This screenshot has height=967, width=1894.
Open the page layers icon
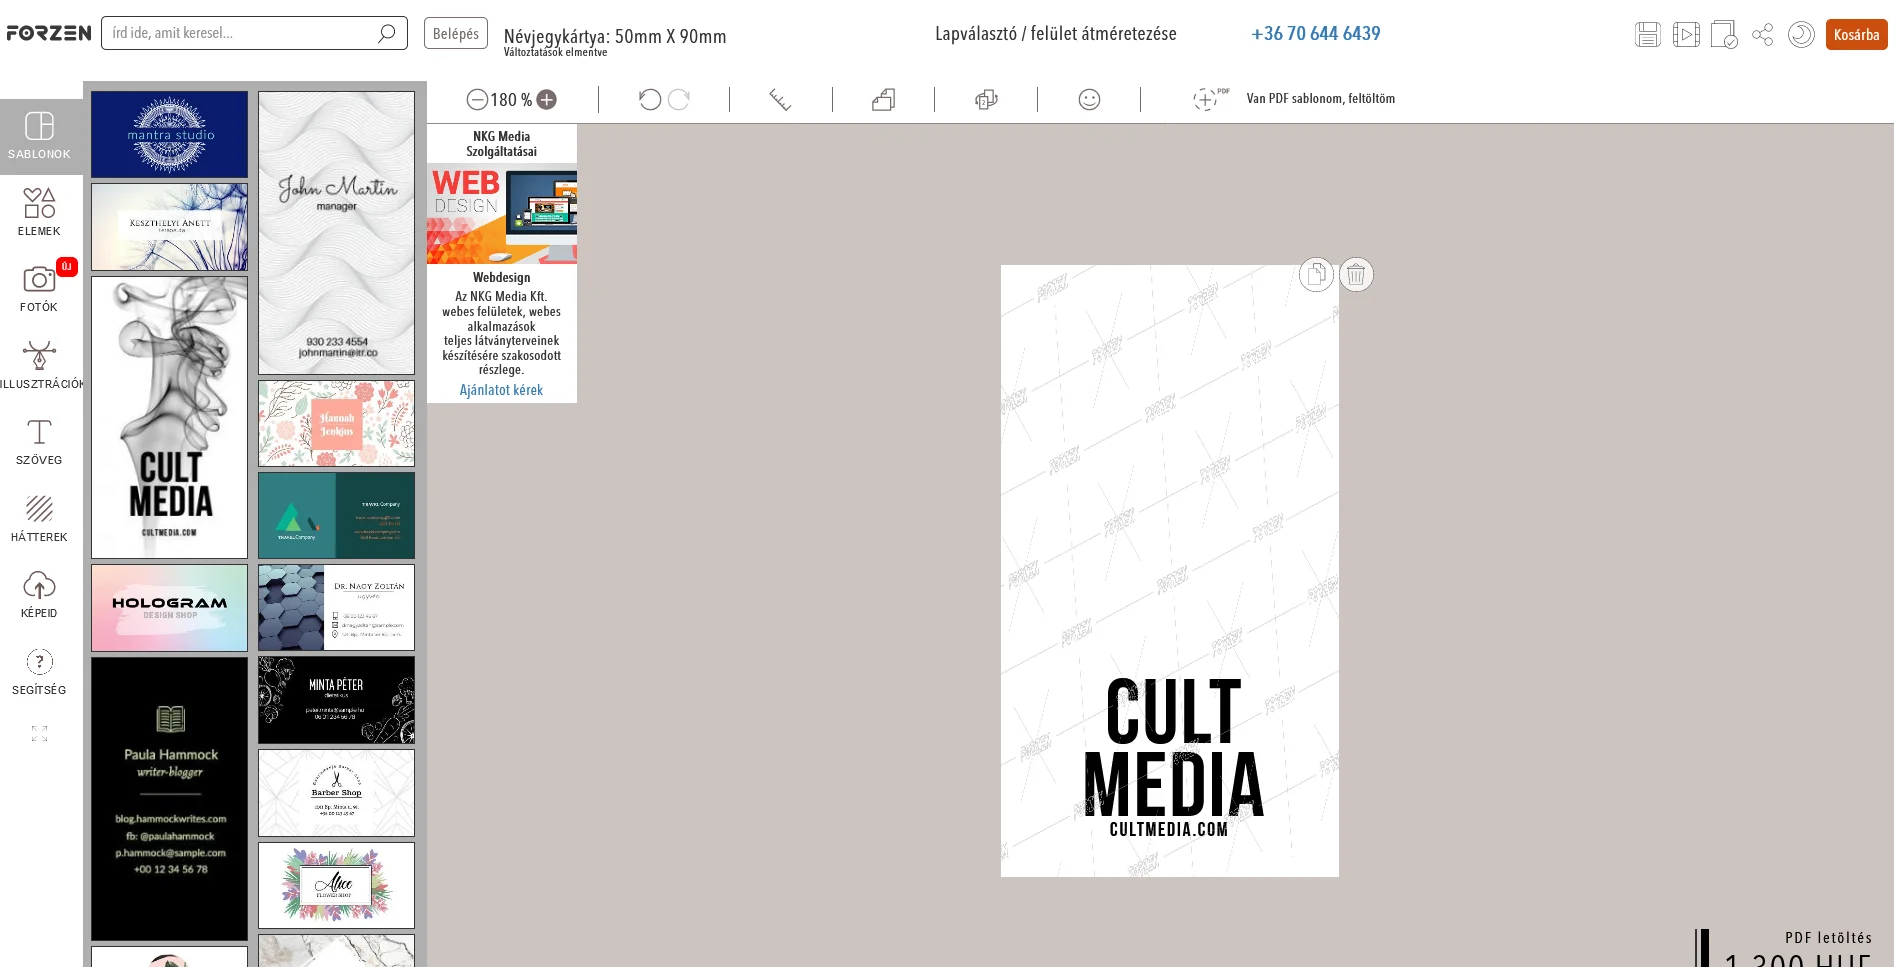pyautogui.click(x=883, y=99)
